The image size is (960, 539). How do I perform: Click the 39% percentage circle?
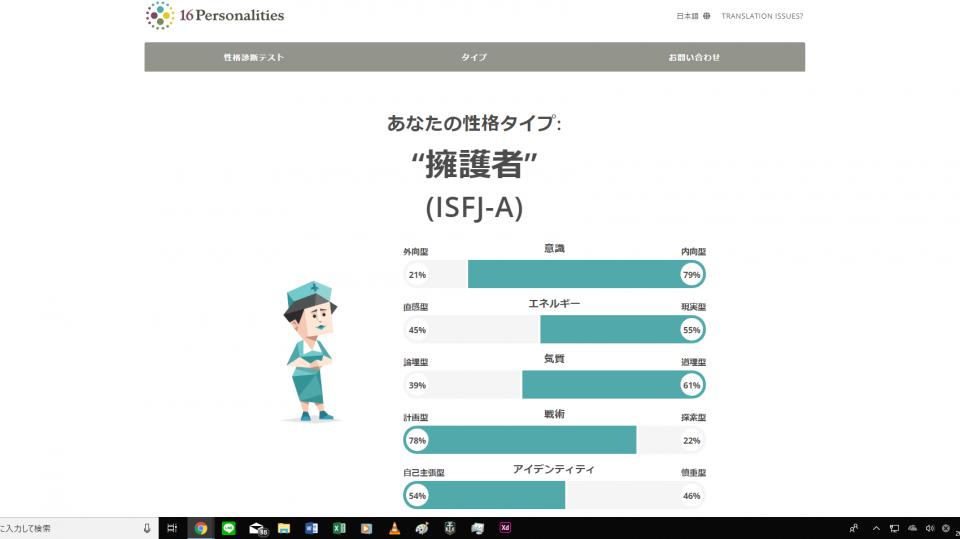click(x=417, y=385)
